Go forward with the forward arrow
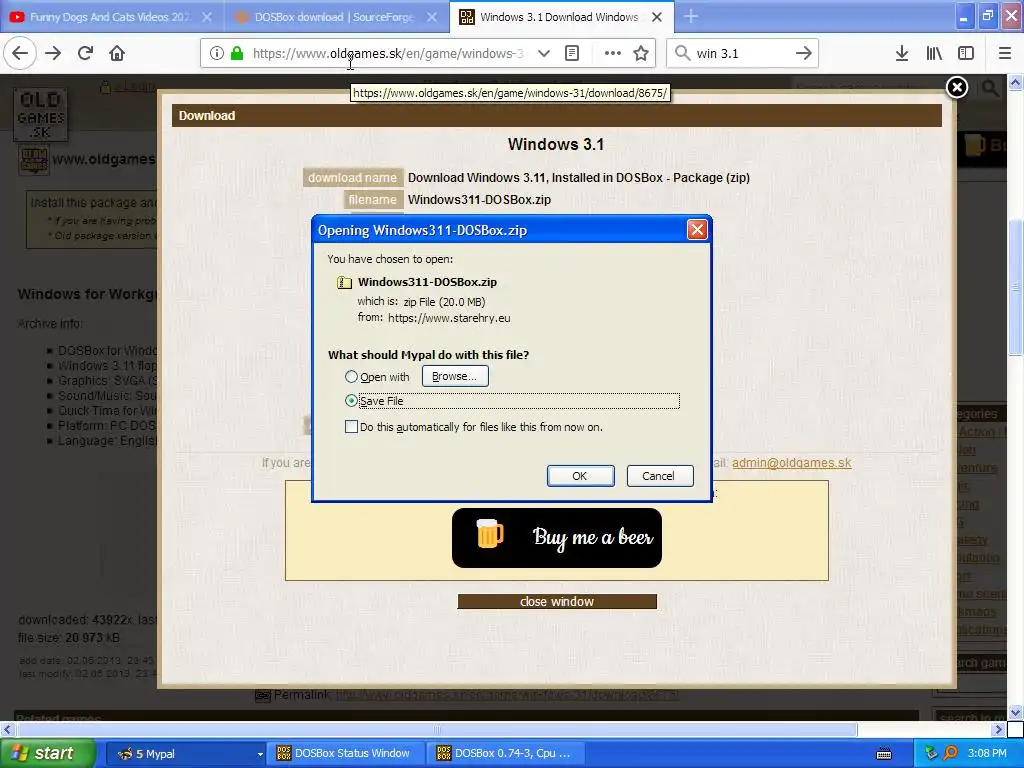The width and height of the screenshot is (1024, 768). (x=53, y=53)
